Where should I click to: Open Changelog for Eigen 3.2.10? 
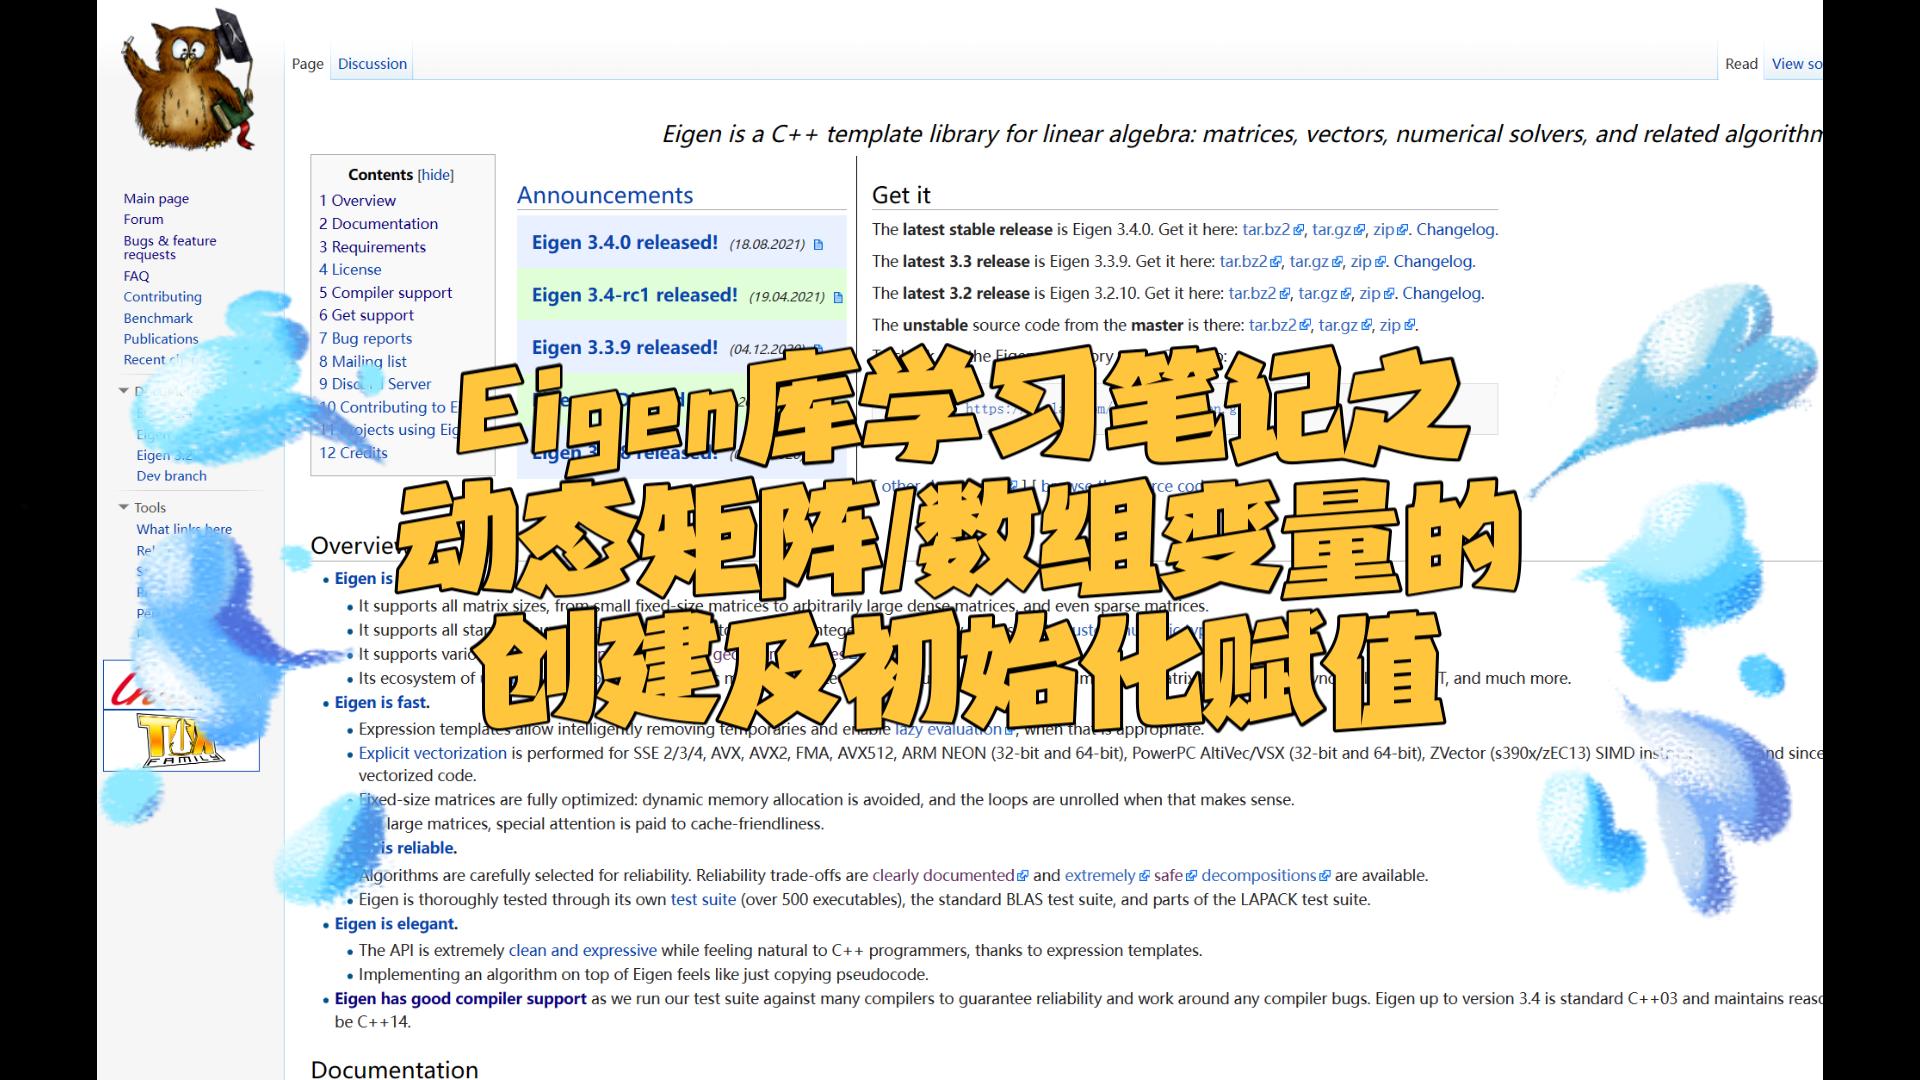click(1442, 294)
